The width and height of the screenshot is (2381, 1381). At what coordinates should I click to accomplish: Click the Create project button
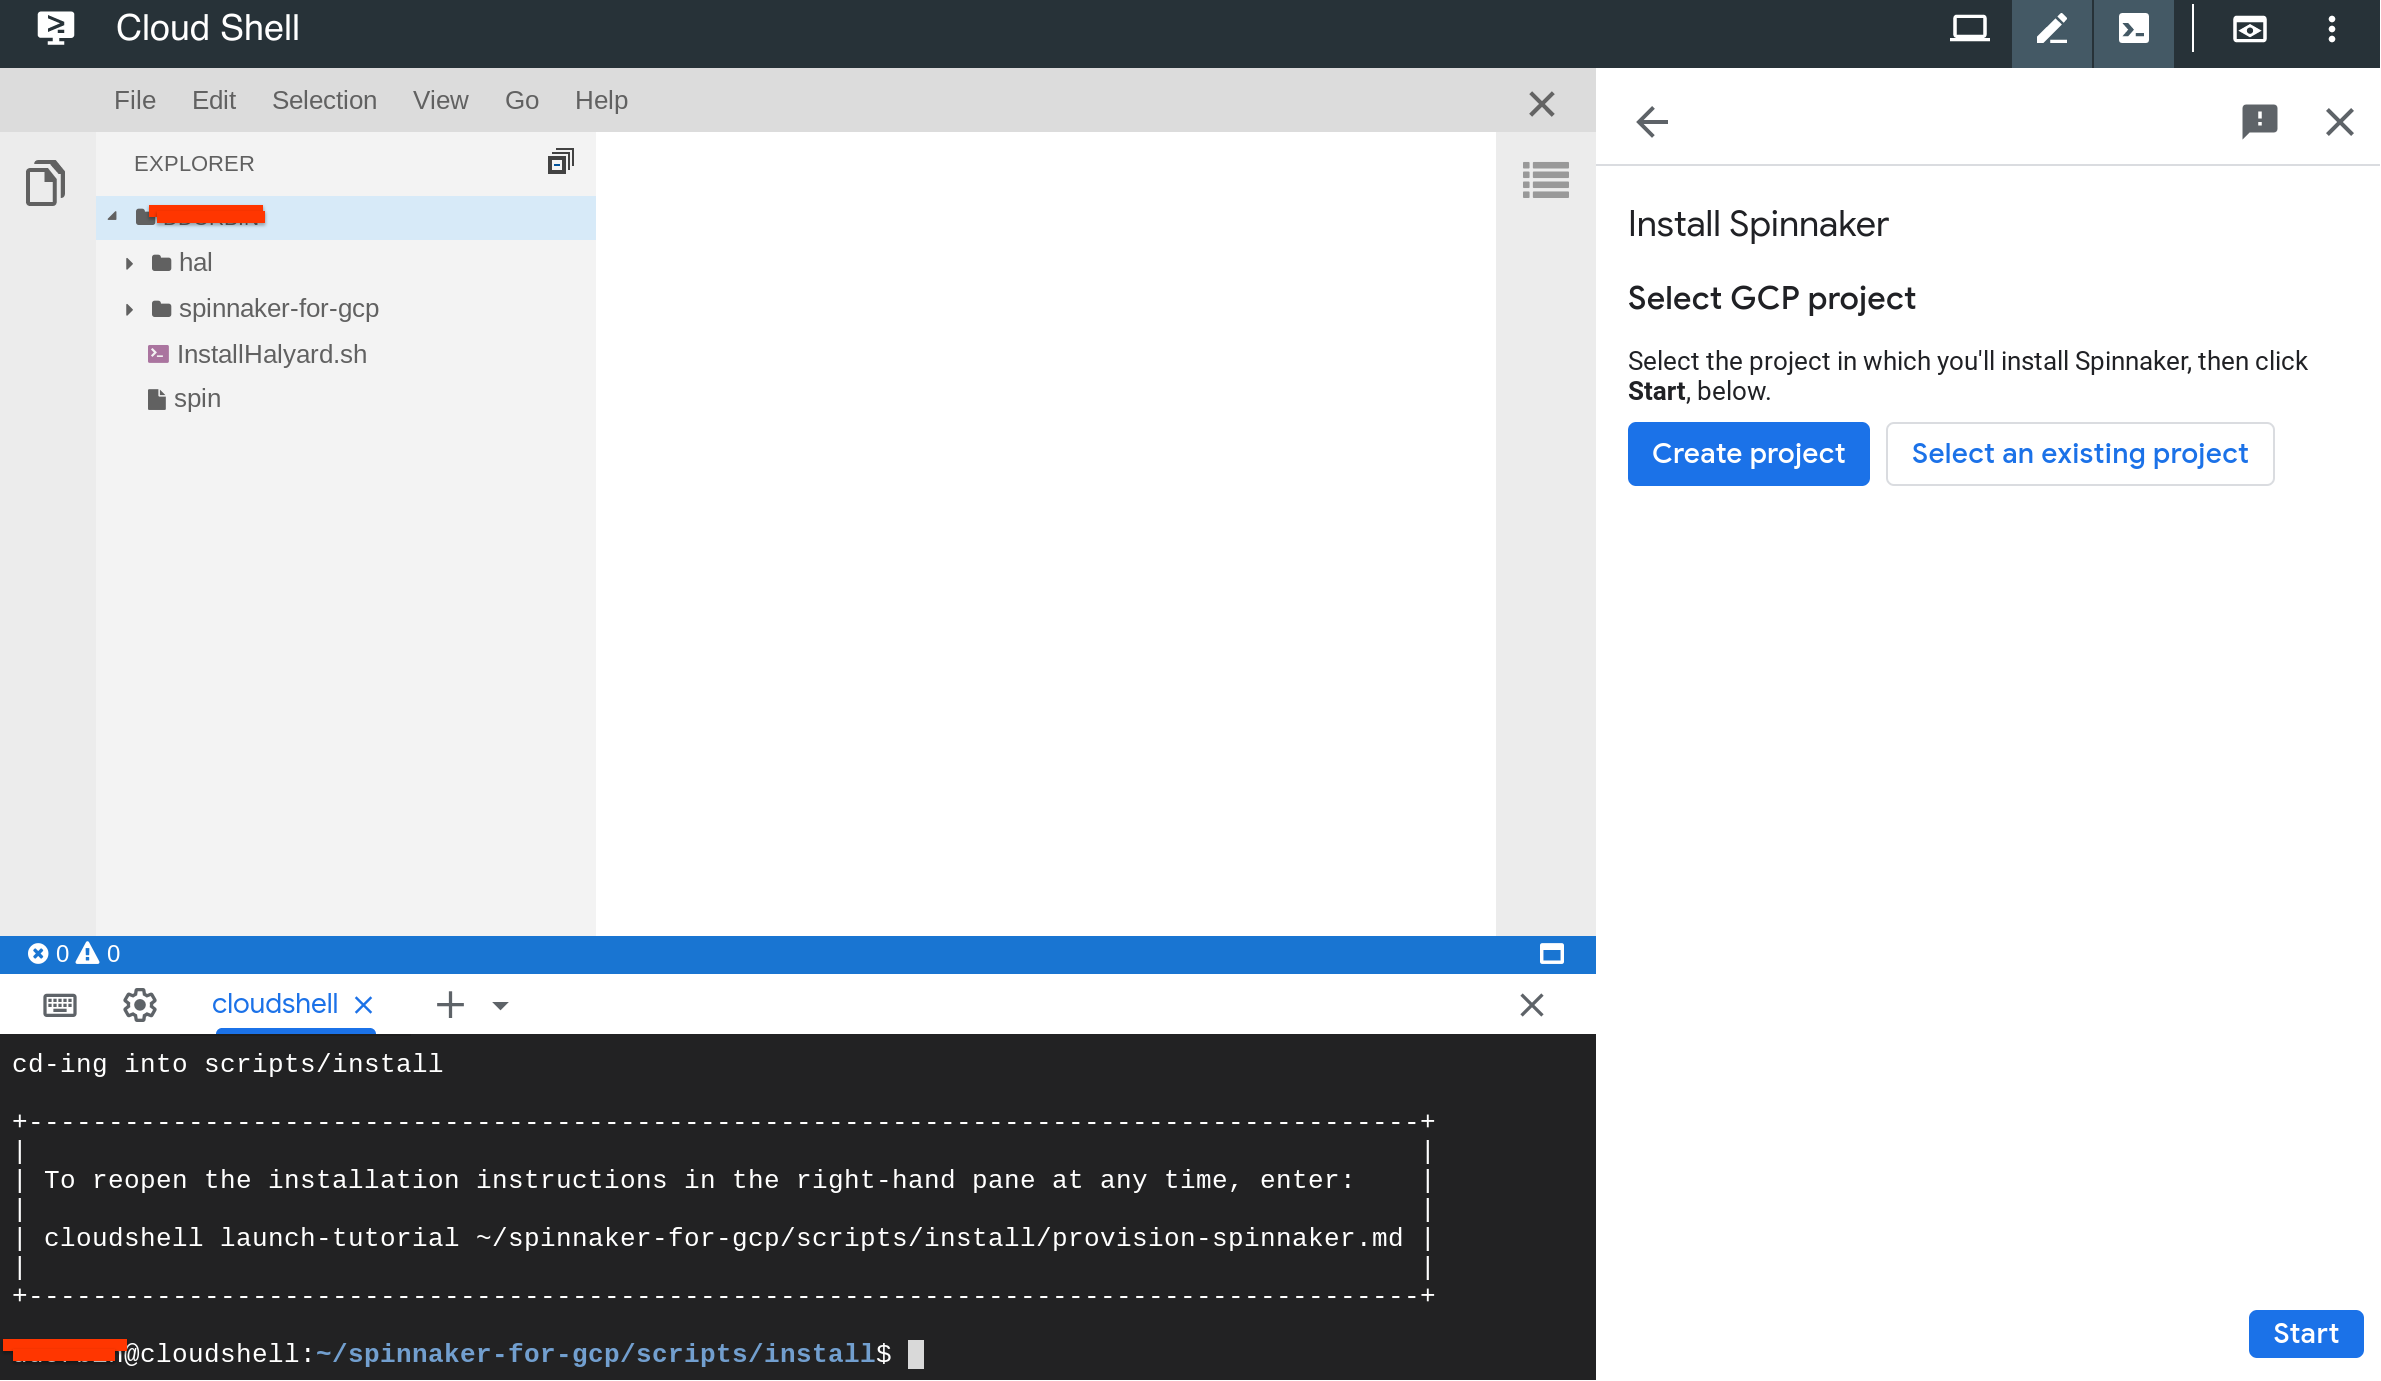pos(1748,454)
